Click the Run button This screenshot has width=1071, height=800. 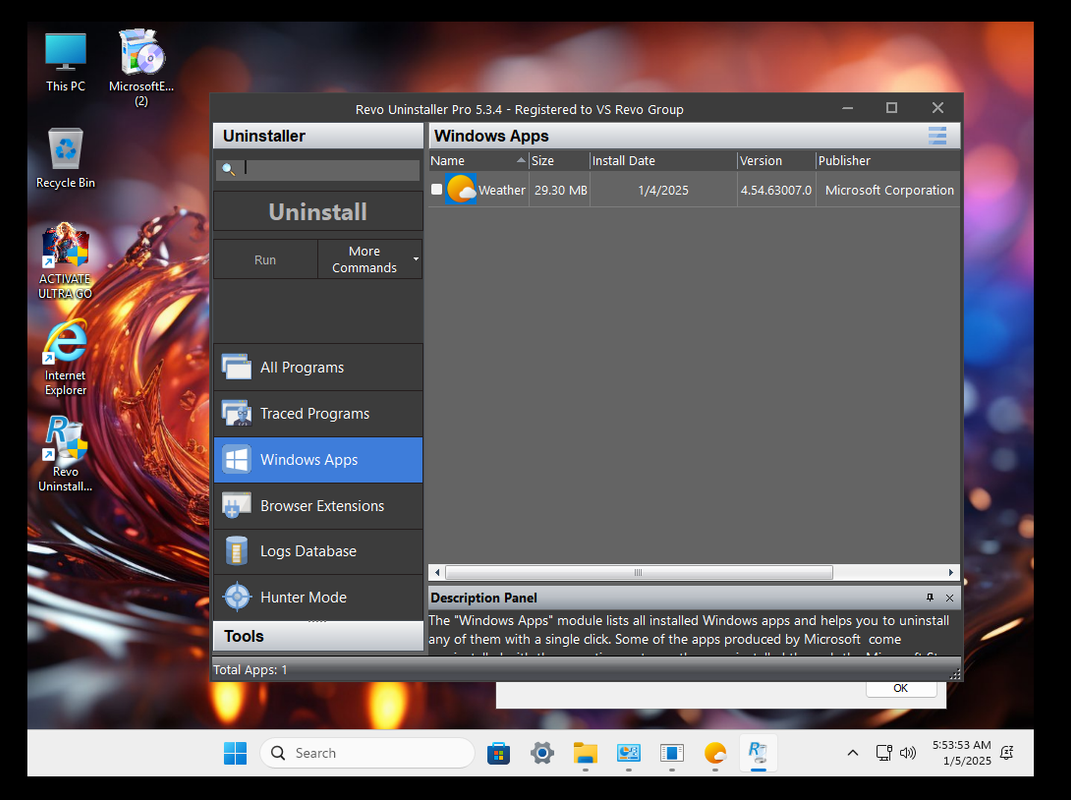click(265, 260)
